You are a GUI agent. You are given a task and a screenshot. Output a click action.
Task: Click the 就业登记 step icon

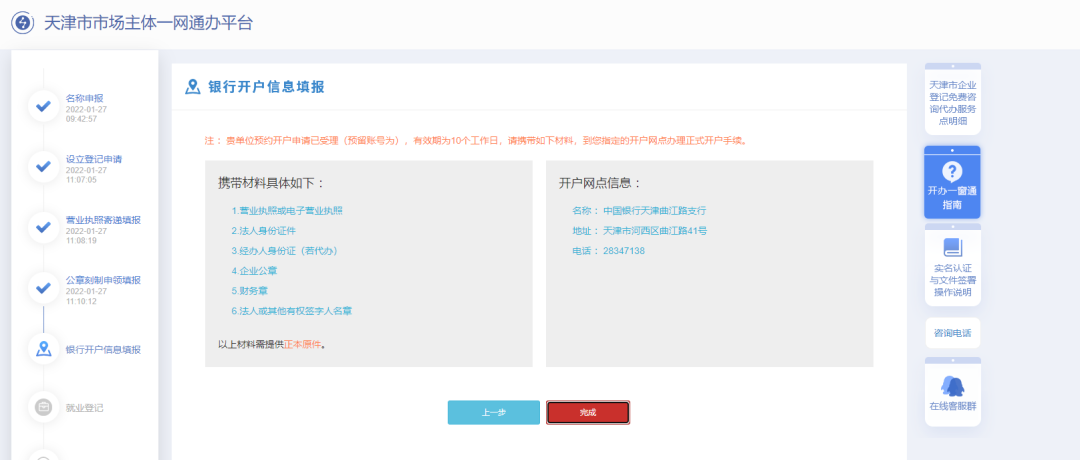pyautogui.click(x=43, y=407)
